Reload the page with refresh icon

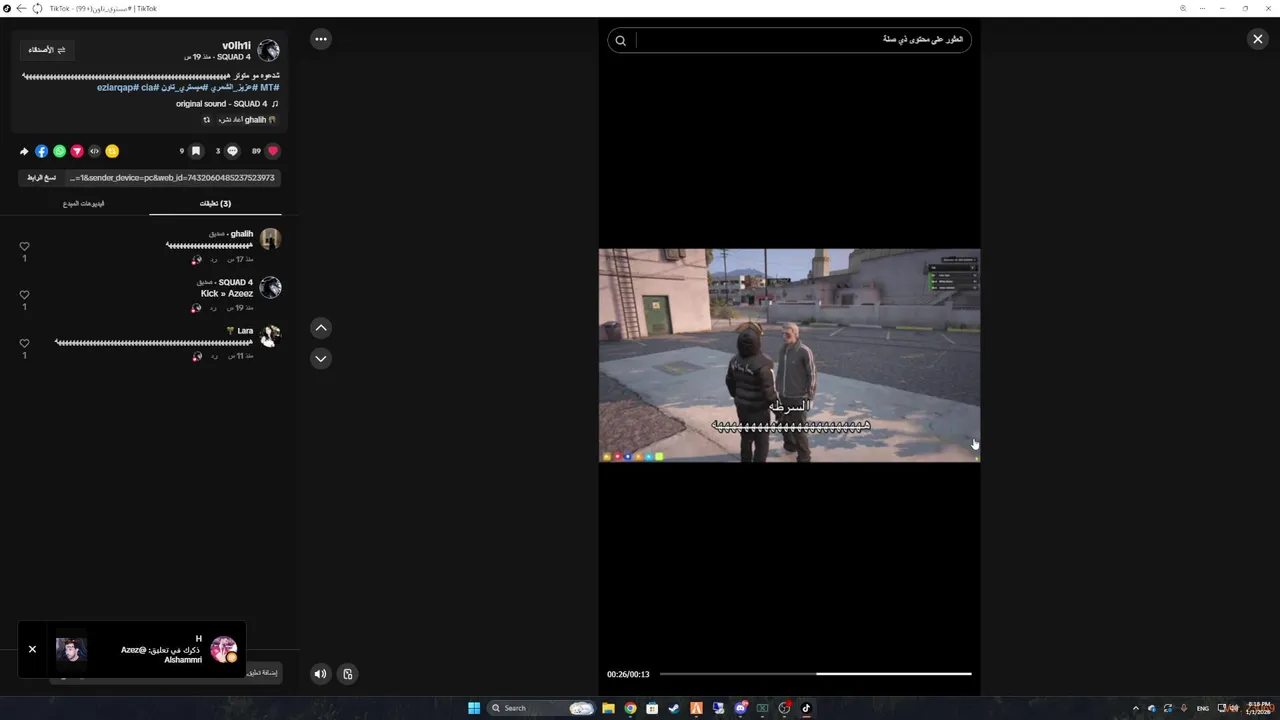coord(37,8)
